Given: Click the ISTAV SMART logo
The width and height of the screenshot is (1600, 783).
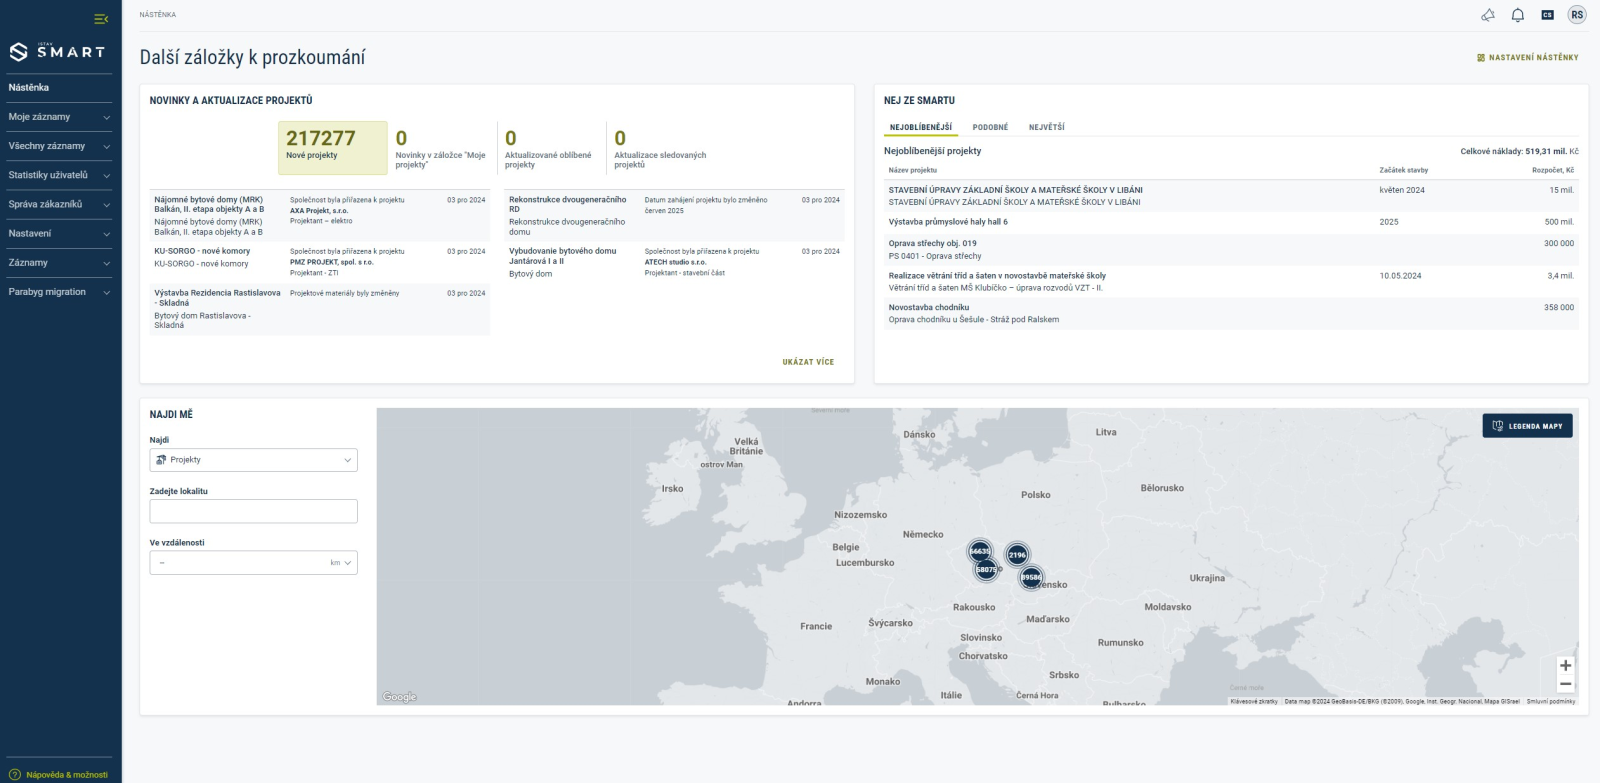Looking at the screenshot, I should click(x=57, y=52).
